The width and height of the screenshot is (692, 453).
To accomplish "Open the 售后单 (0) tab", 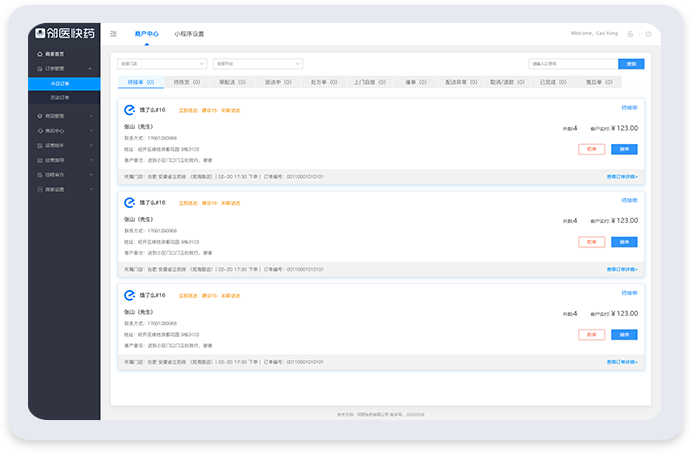I will (599, 82).
